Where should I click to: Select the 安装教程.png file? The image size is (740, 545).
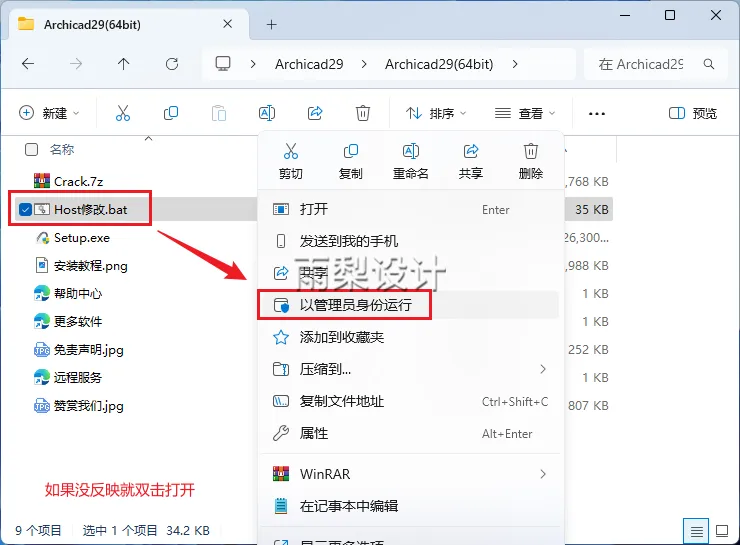point(90,266)
